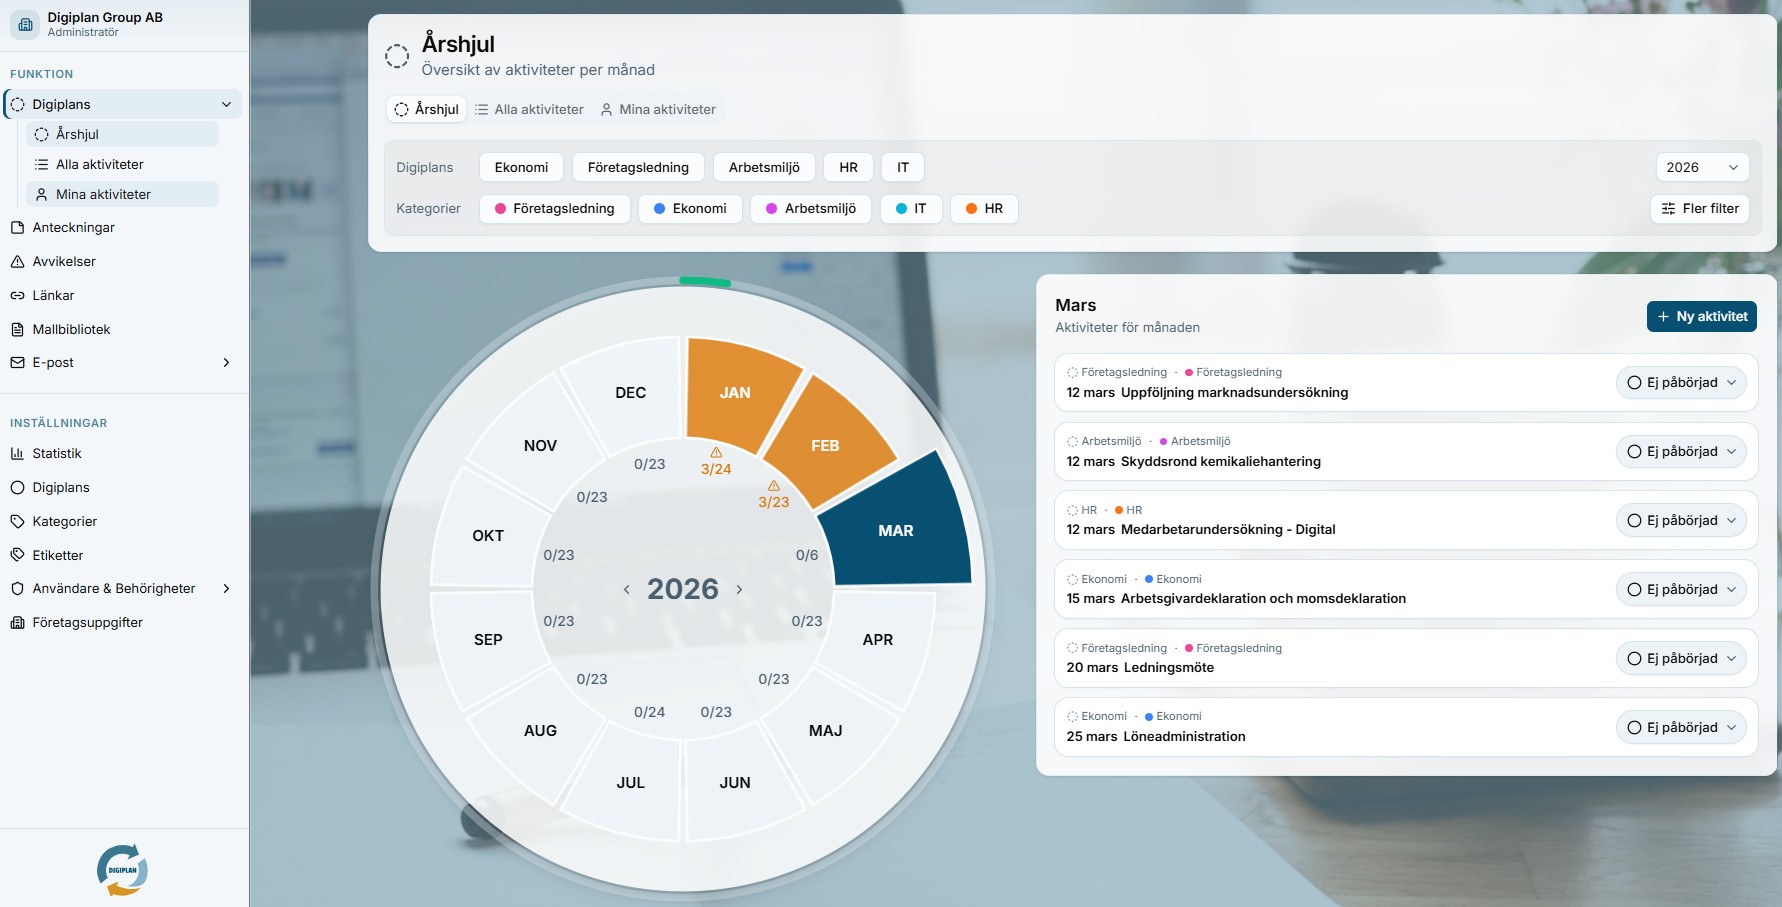The width and height of the screenshot is (1782, 907).
Task: Click the Företagsuppgifter building icon
Action: pos(17,623)
